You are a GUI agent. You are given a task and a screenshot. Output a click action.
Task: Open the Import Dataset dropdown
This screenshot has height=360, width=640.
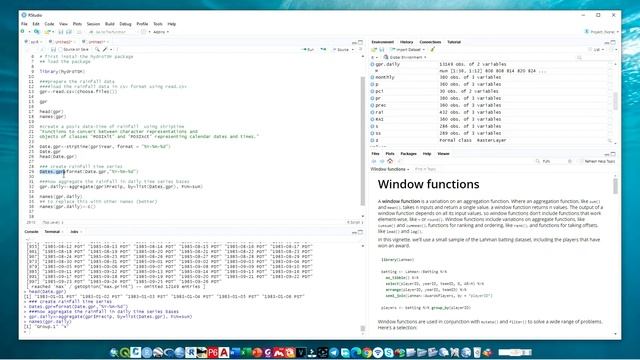click(407, 49)
